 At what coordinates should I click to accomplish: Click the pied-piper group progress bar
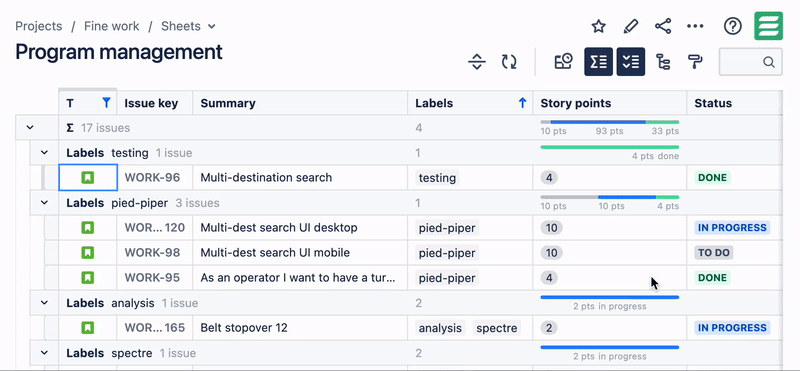610,197
